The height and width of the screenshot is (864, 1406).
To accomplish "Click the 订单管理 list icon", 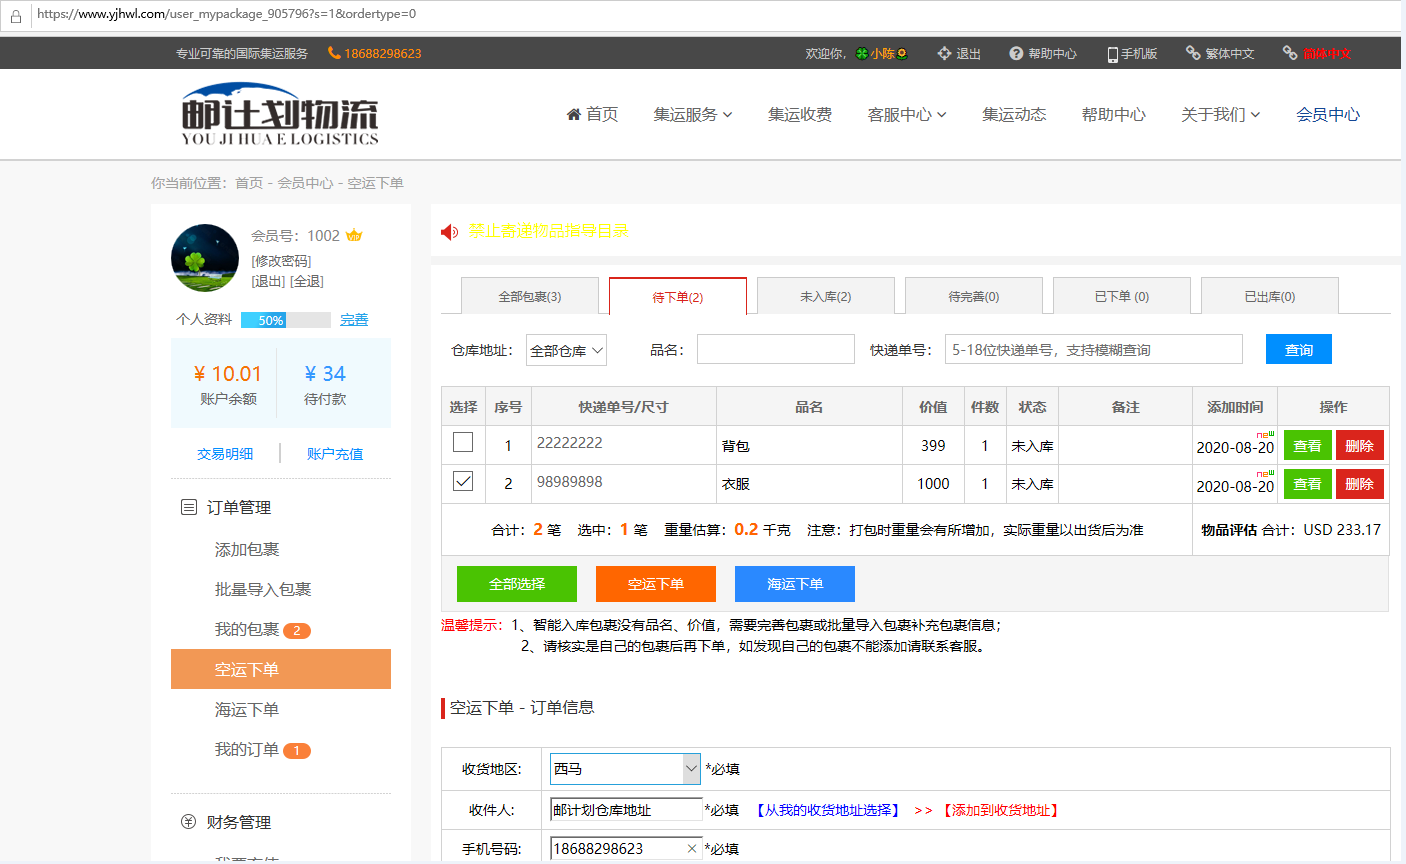I will 188,507.
